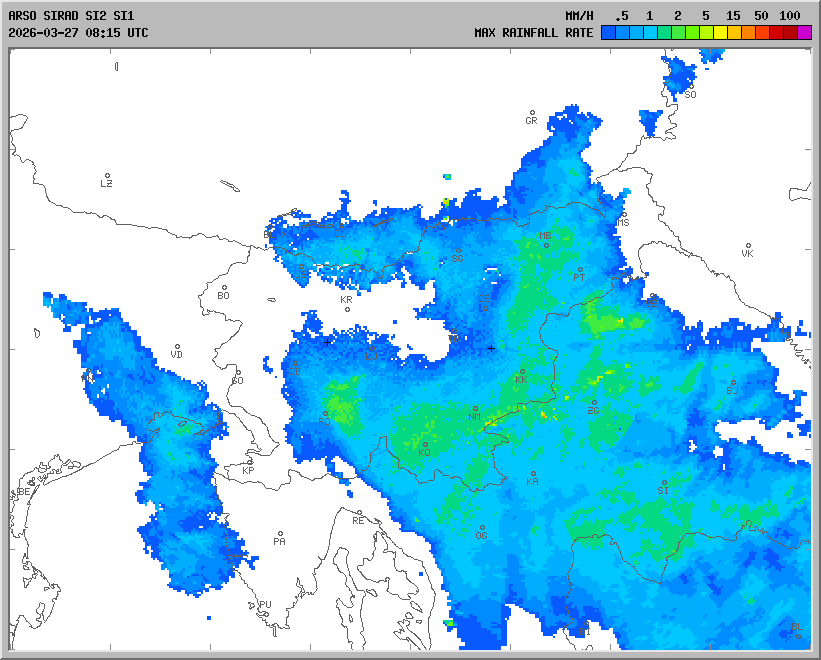Pick the yellow swatch in rainfall legend
This screenshot has width=821, height=660.
720,32
